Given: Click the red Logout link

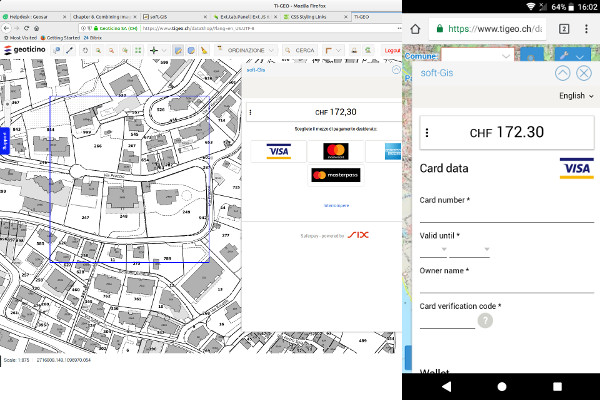Looking at the screenshot, I should (x=392, y=50).
